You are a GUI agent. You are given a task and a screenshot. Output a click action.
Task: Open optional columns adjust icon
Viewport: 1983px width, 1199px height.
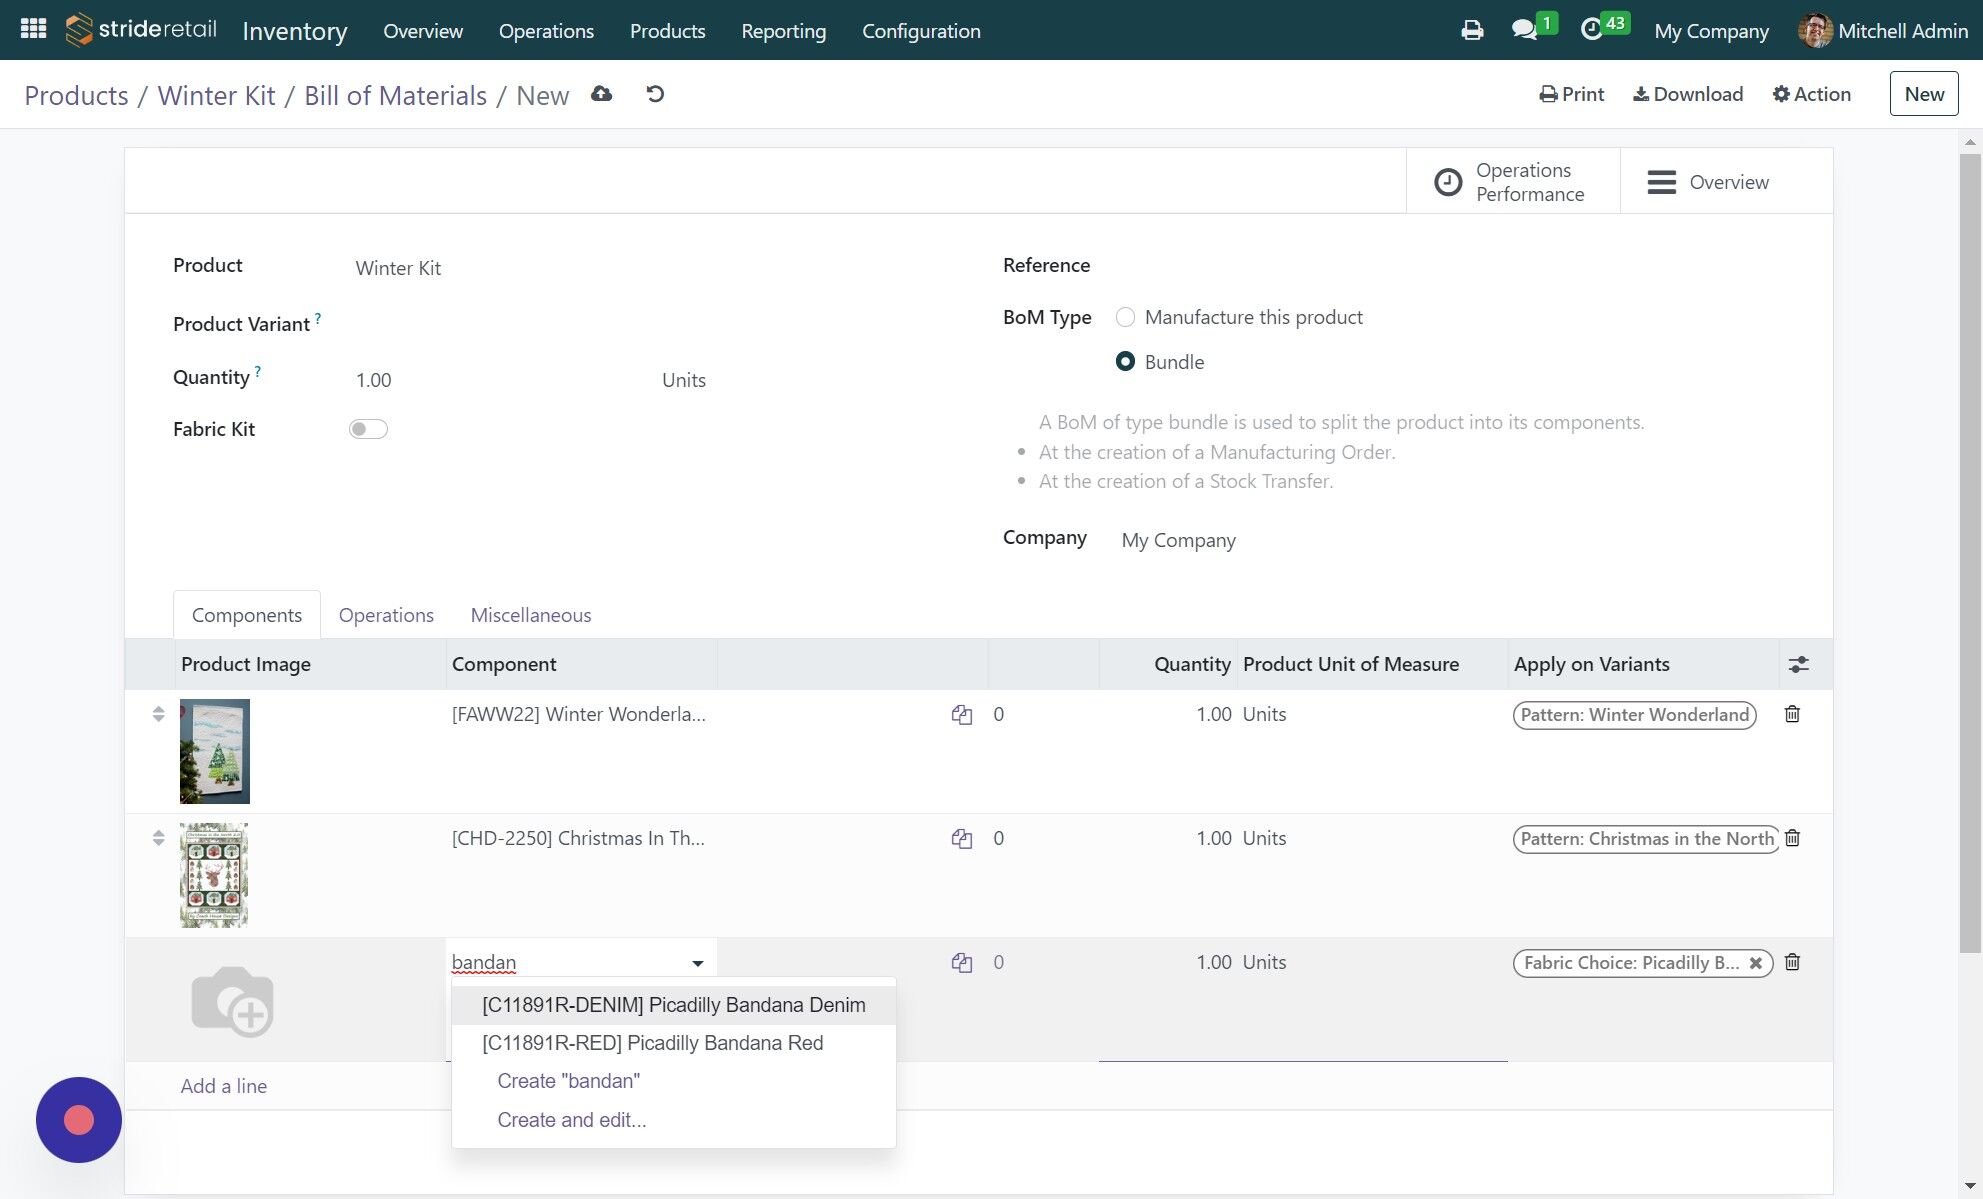[x=1798, y=665]
